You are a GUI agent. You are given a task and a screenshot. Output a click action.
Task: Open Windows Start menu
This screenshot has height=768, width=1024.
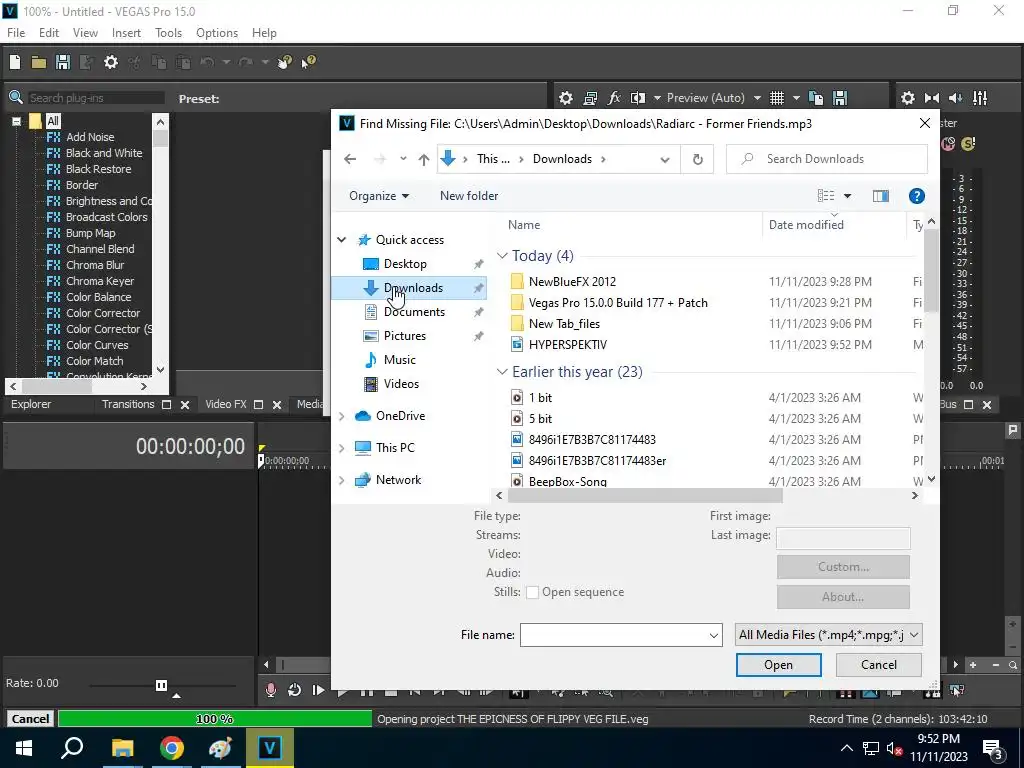click(x=24, y=748)
